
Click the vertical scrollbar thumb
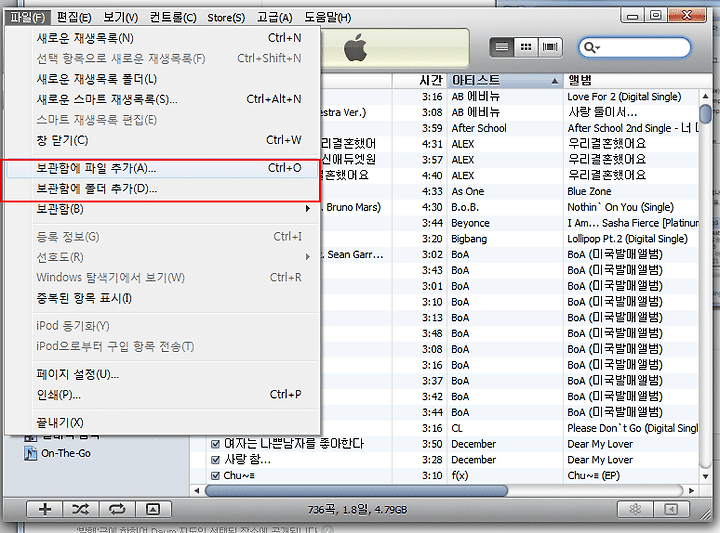pos(705,113)
